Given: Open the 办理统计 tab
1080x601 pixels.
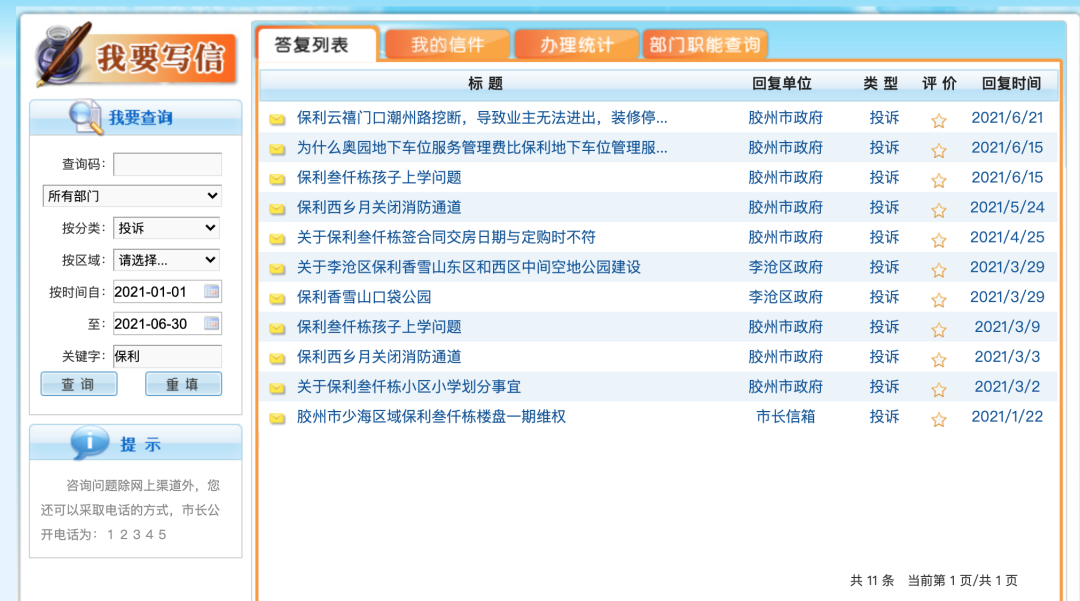Looking at the screenshot, I should pyautogui.click(x=575, y=44).
